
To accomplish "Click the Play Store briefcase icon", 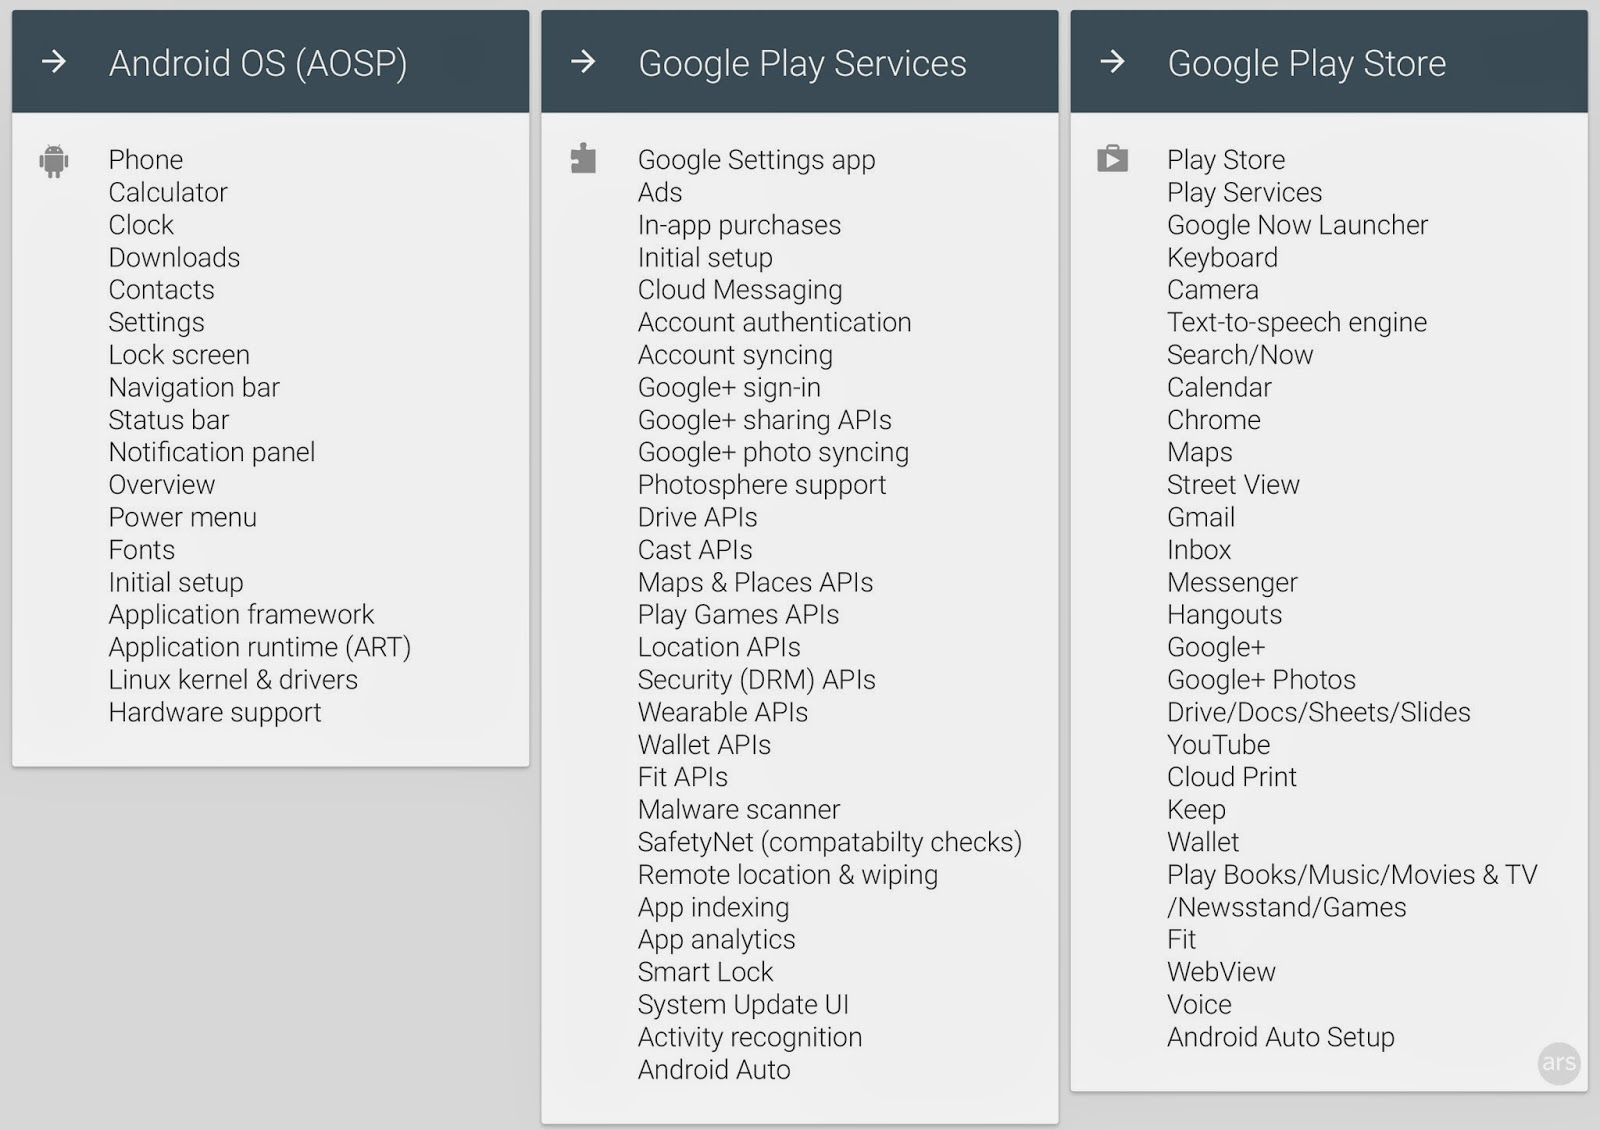I will 1114,158.
